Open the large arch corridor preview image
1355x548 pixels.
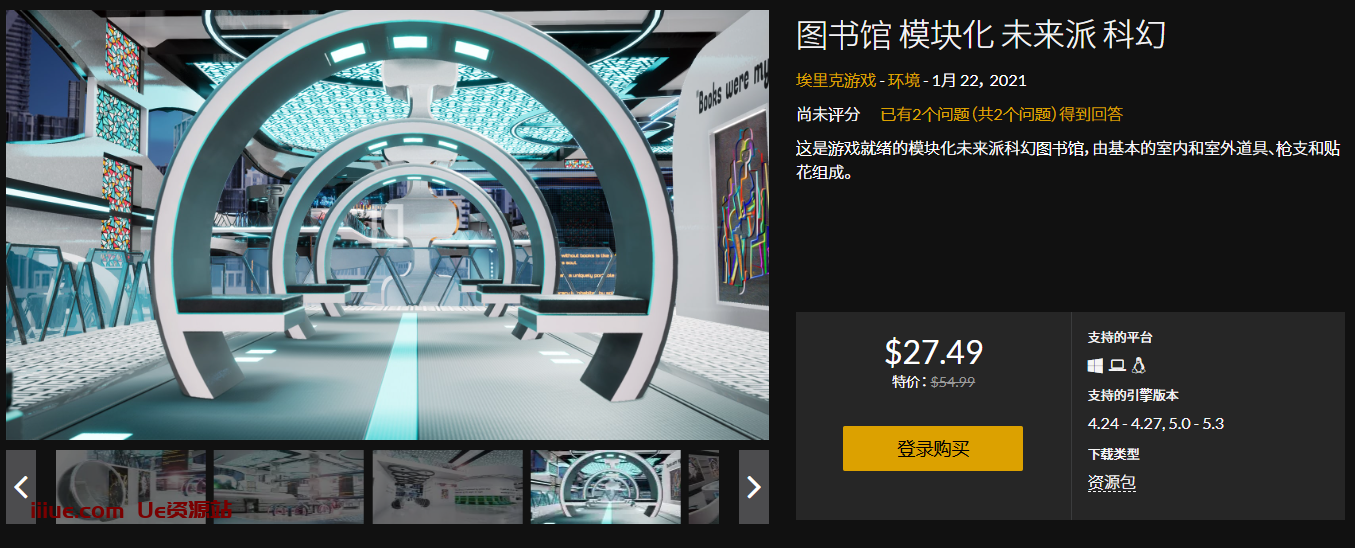coord(388,225)
